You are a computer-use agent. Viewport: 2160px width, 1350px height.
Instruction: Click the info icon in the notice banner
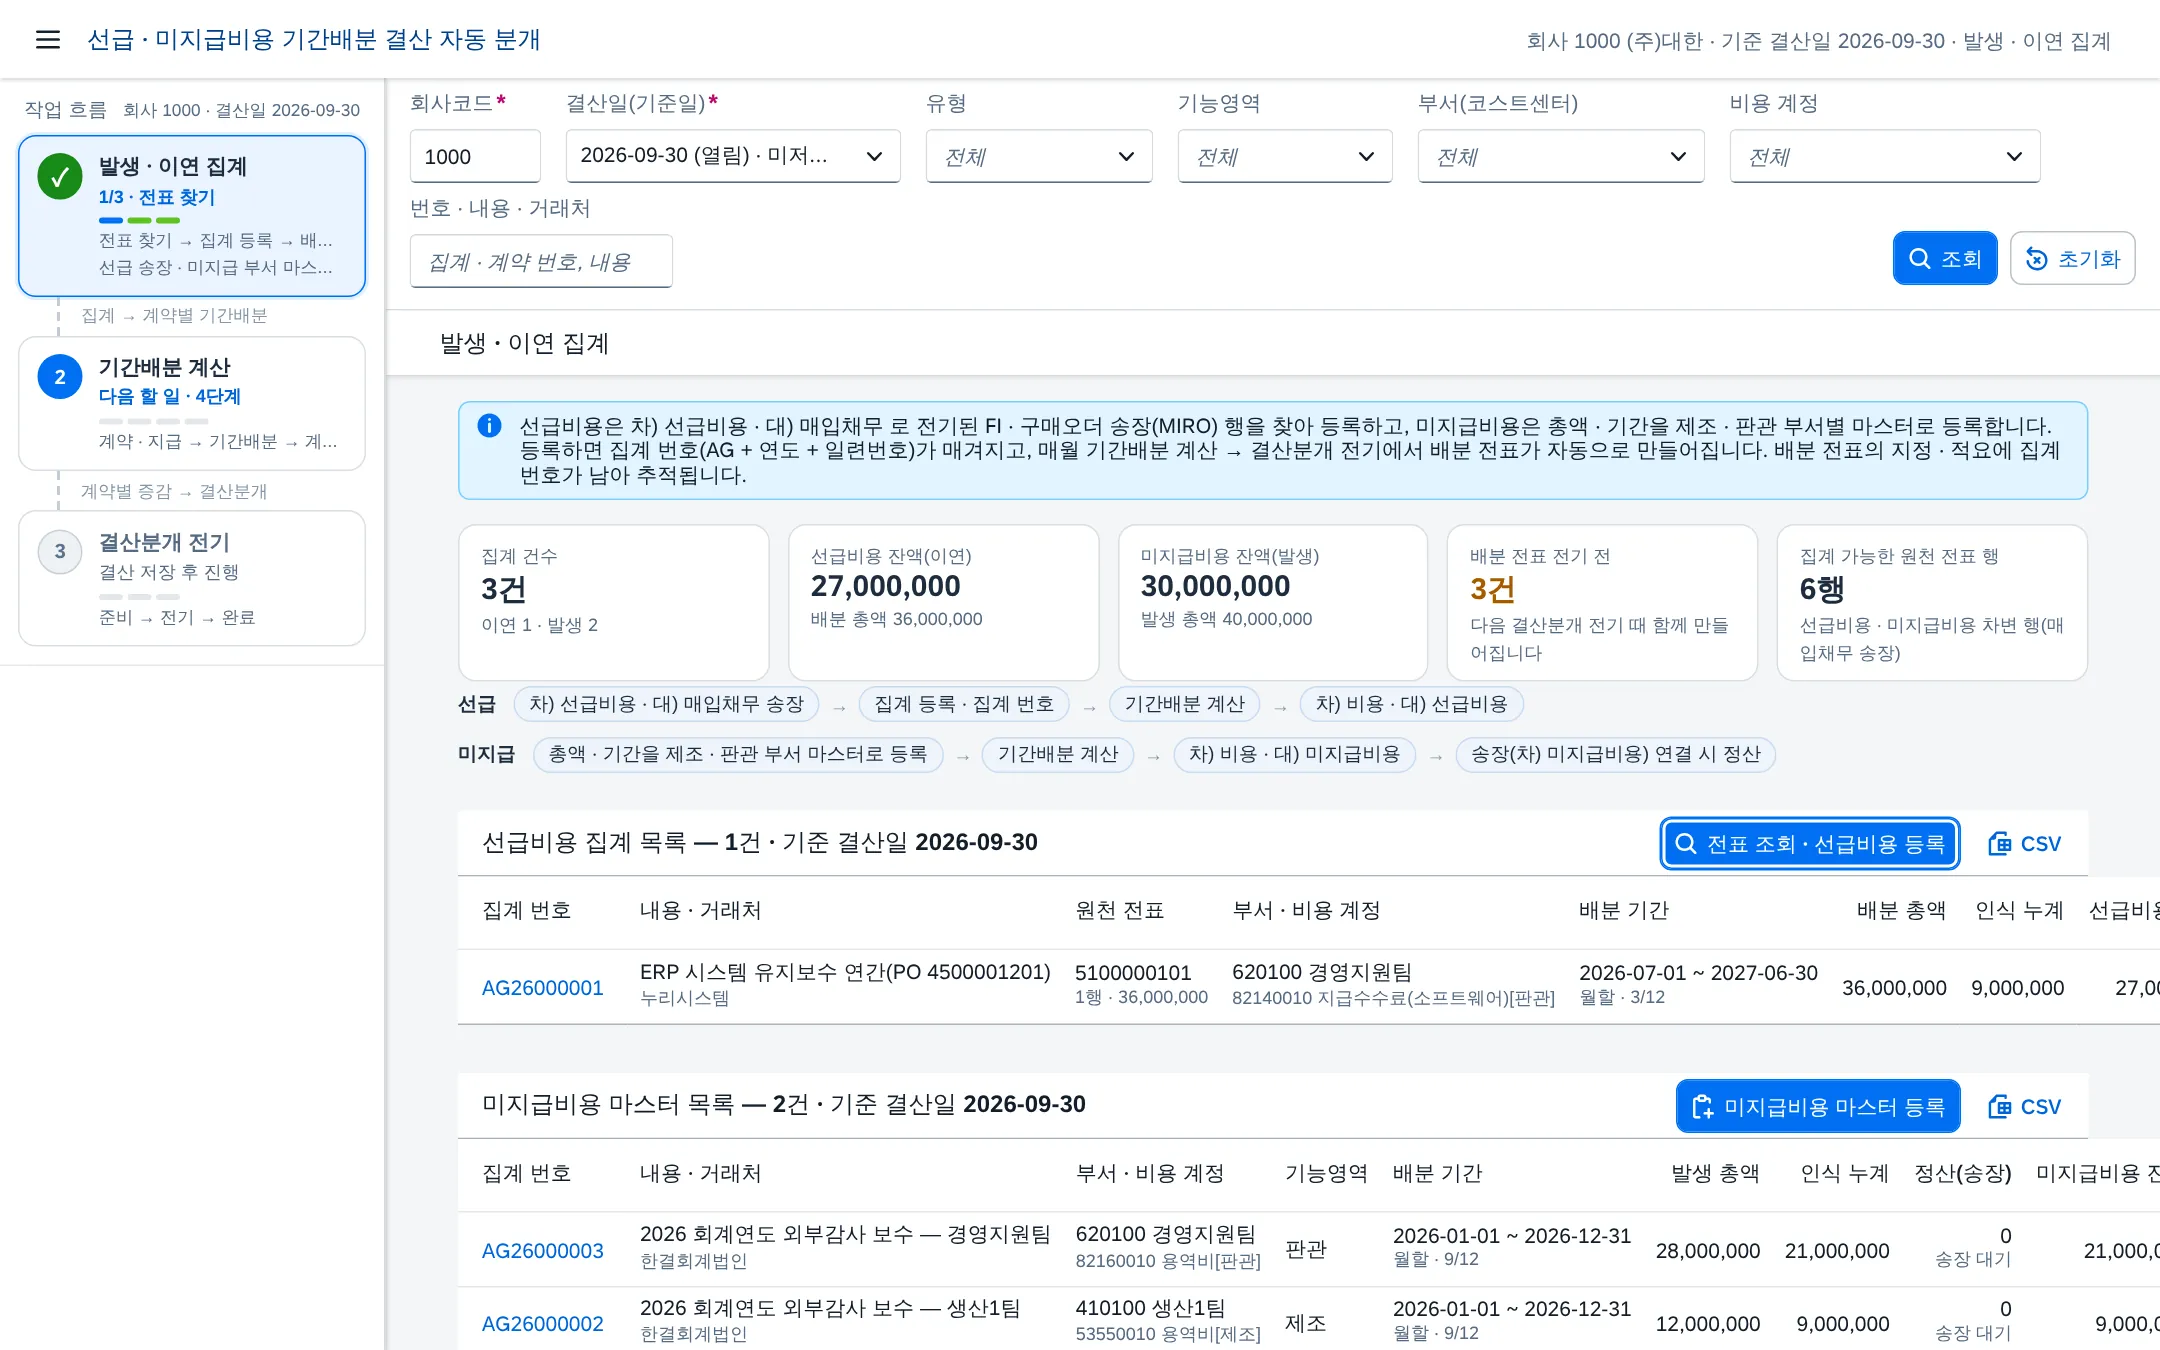[x=489, y=426]
